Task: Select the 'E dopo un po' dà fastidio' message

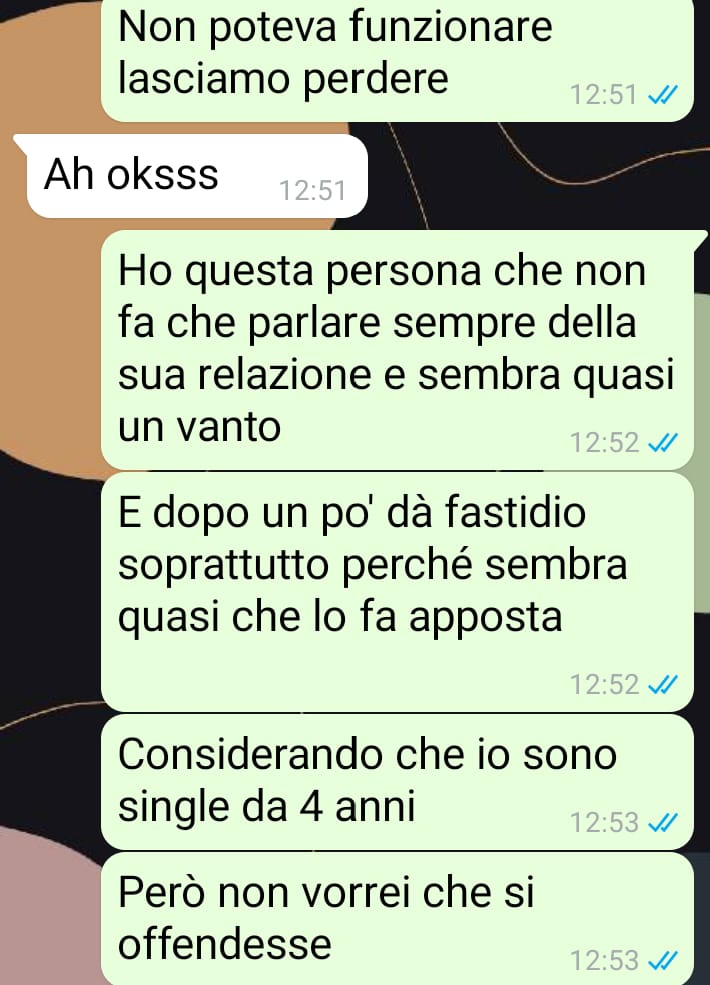Action: point(397,592)
